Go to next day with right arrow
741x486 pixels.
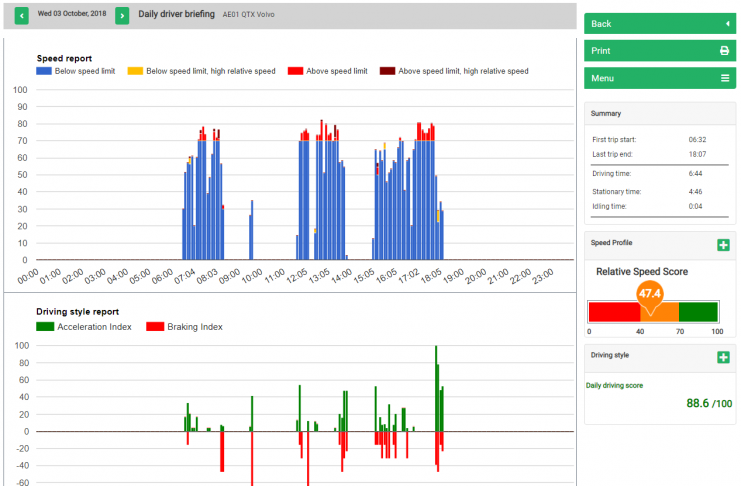122,15
